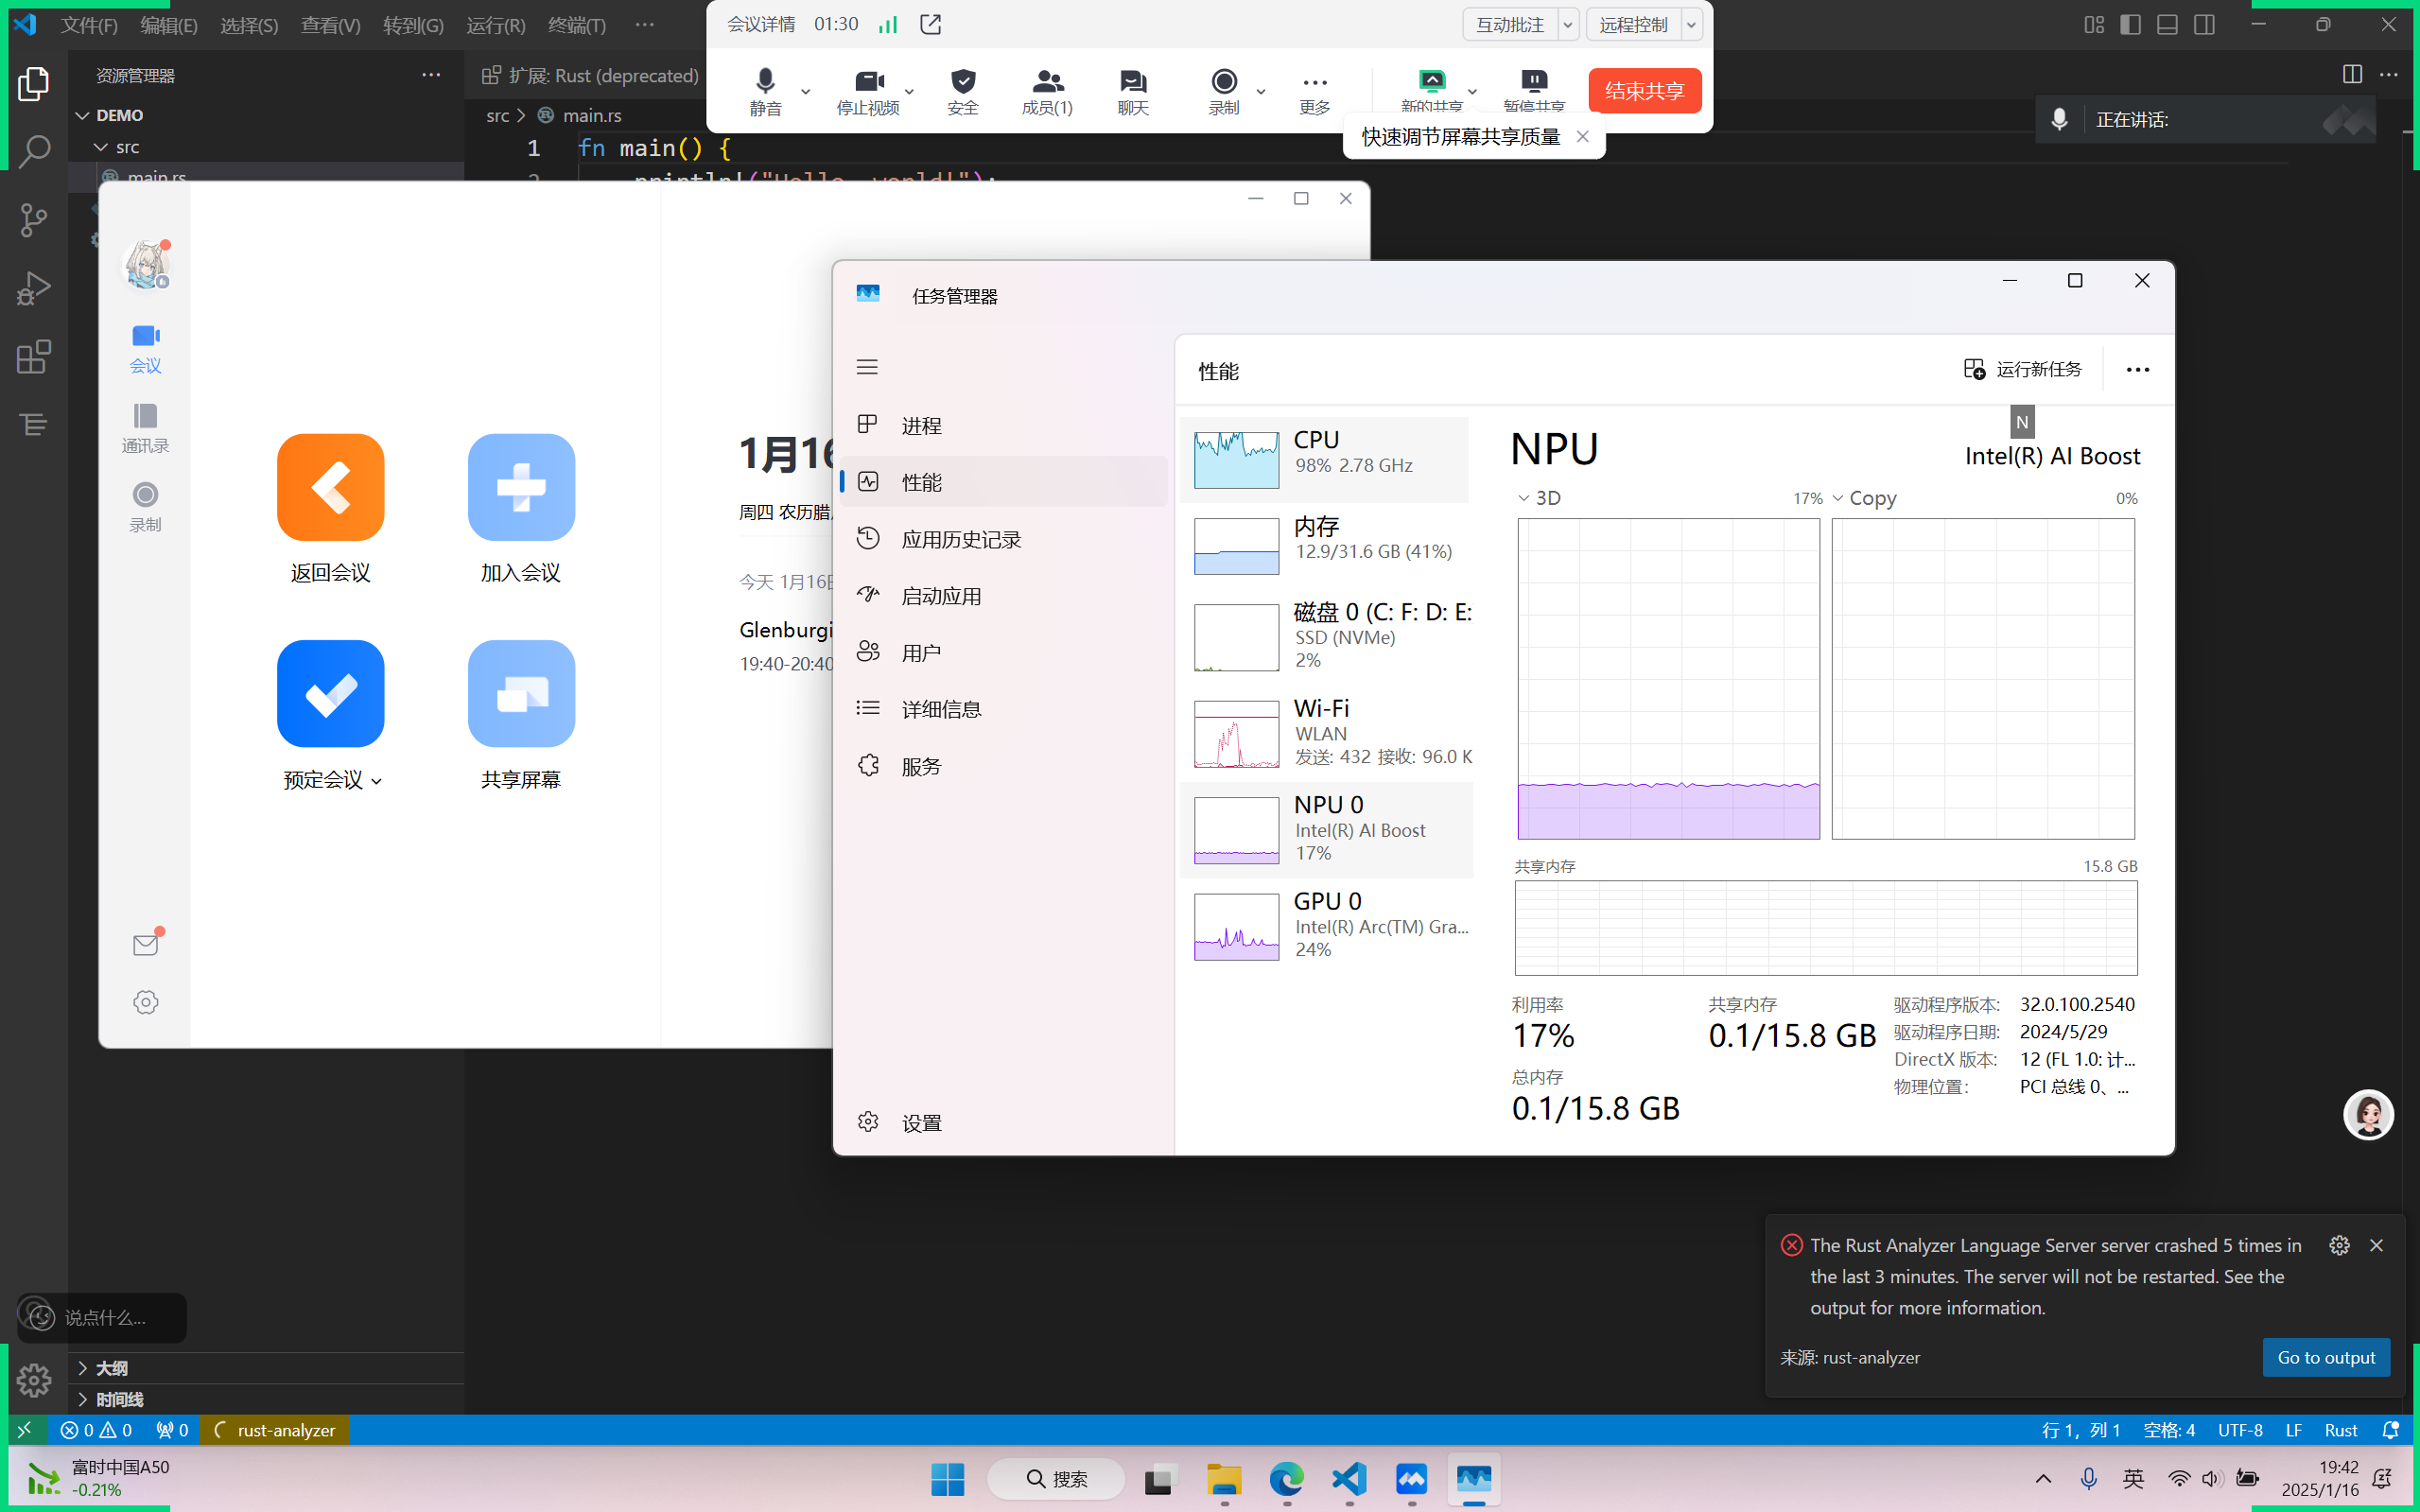2420x1512 pixels.
Task: Click 结束共享 to end screen sharing
Action: tap(1644, 90)
